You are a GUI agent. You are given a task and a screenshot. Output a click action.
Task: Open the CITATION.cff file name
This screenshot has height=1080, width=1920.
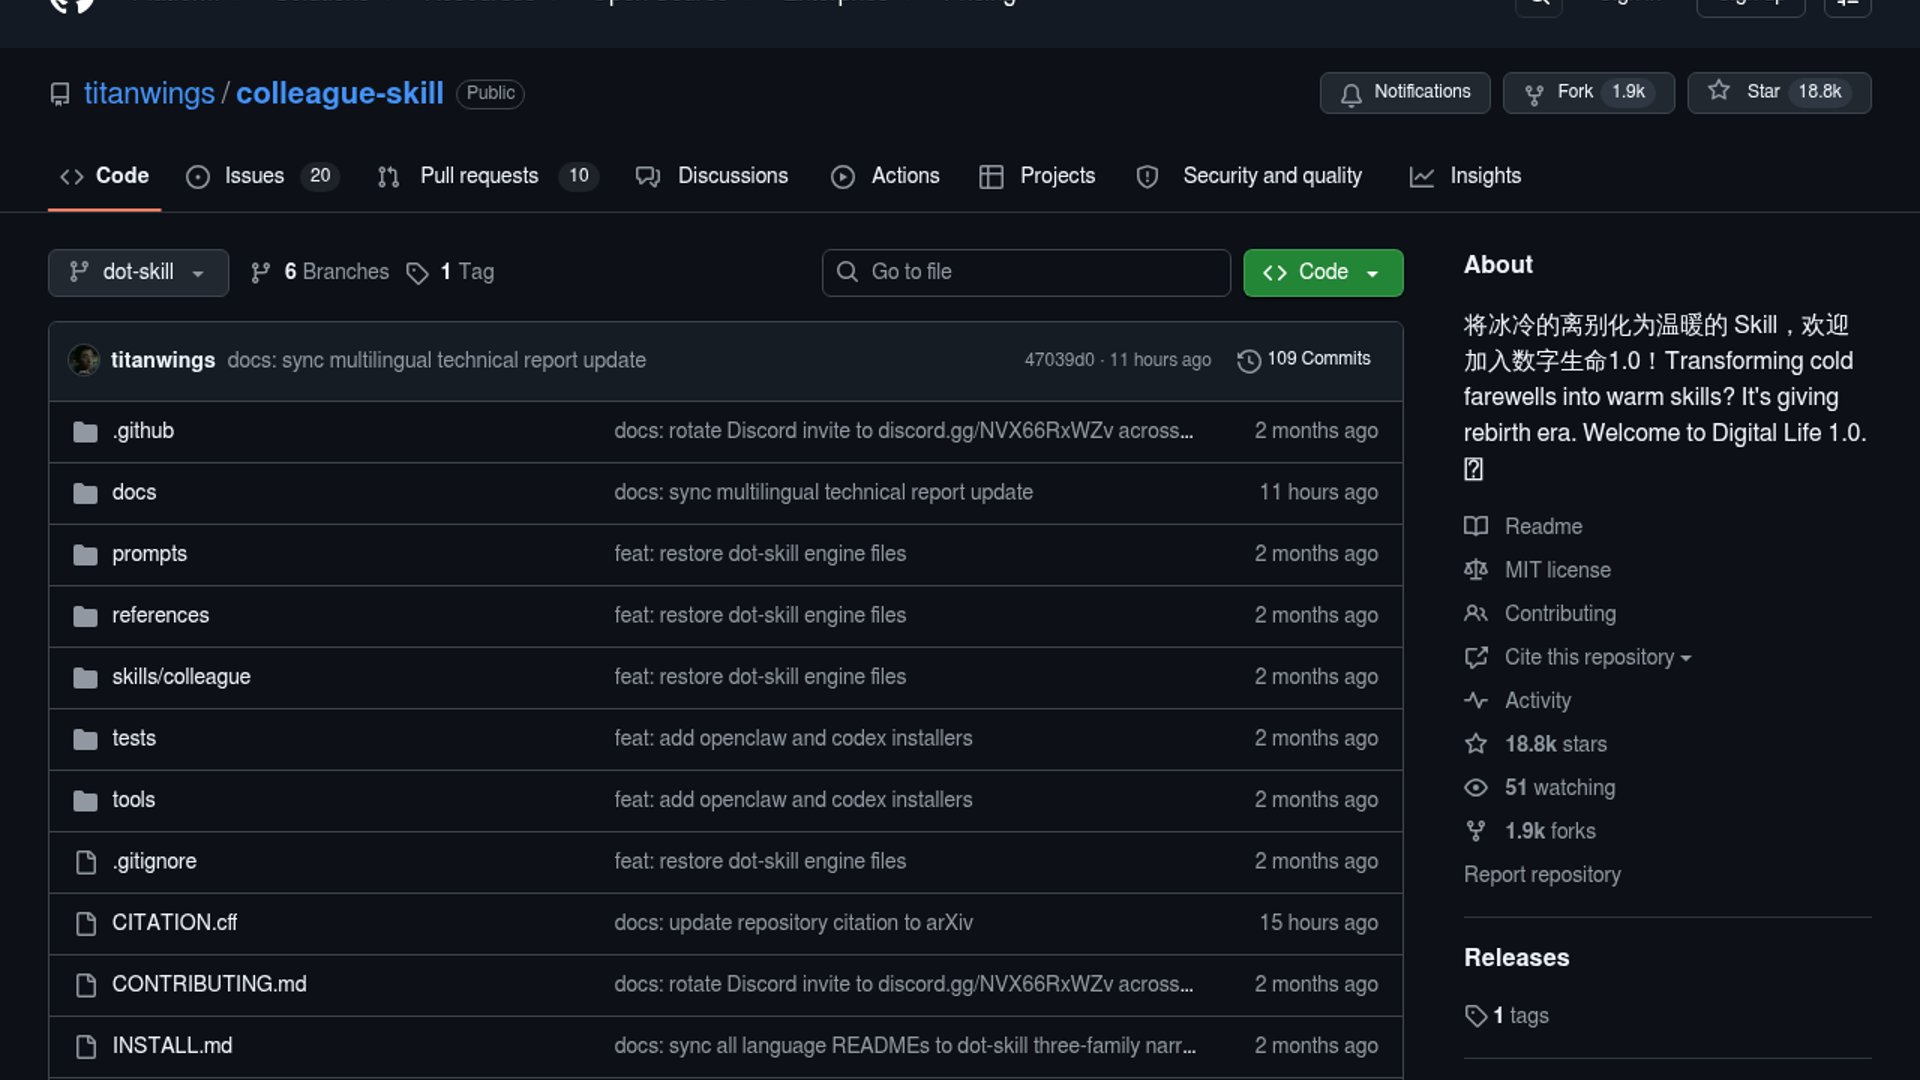coord(174,923)
